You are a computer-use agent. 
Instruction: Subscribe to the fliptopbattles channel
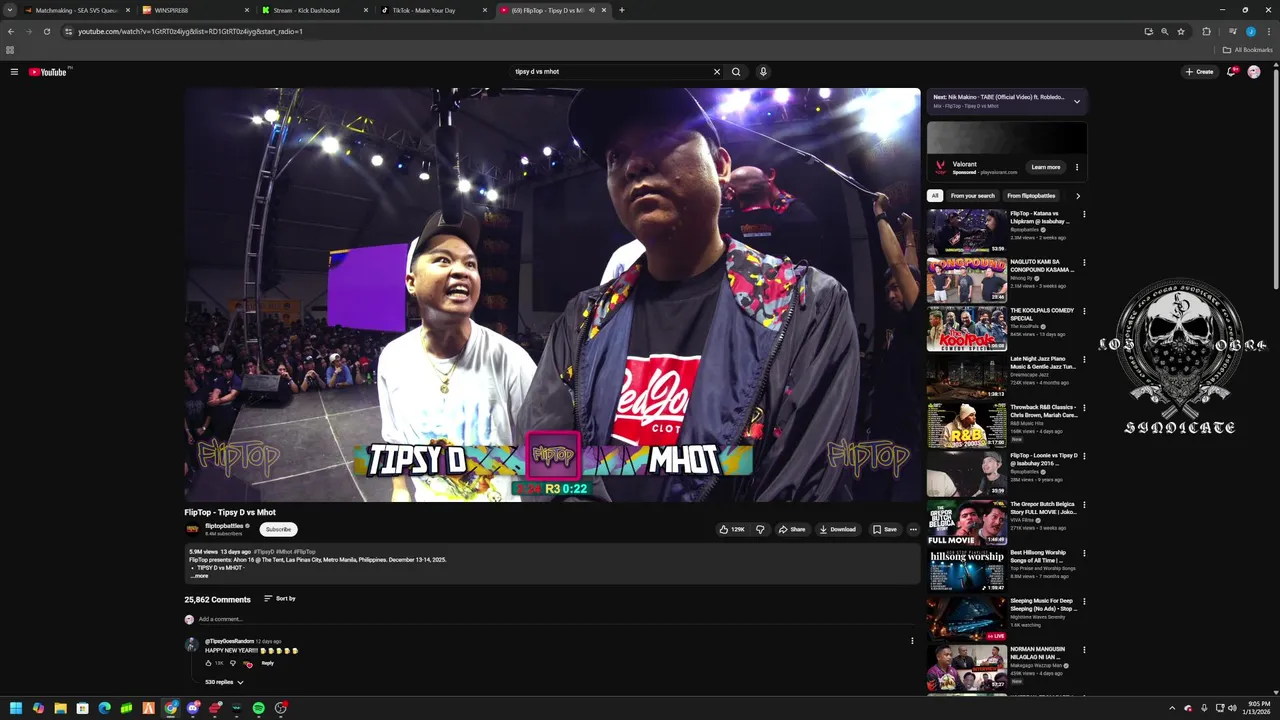(278, 529)
